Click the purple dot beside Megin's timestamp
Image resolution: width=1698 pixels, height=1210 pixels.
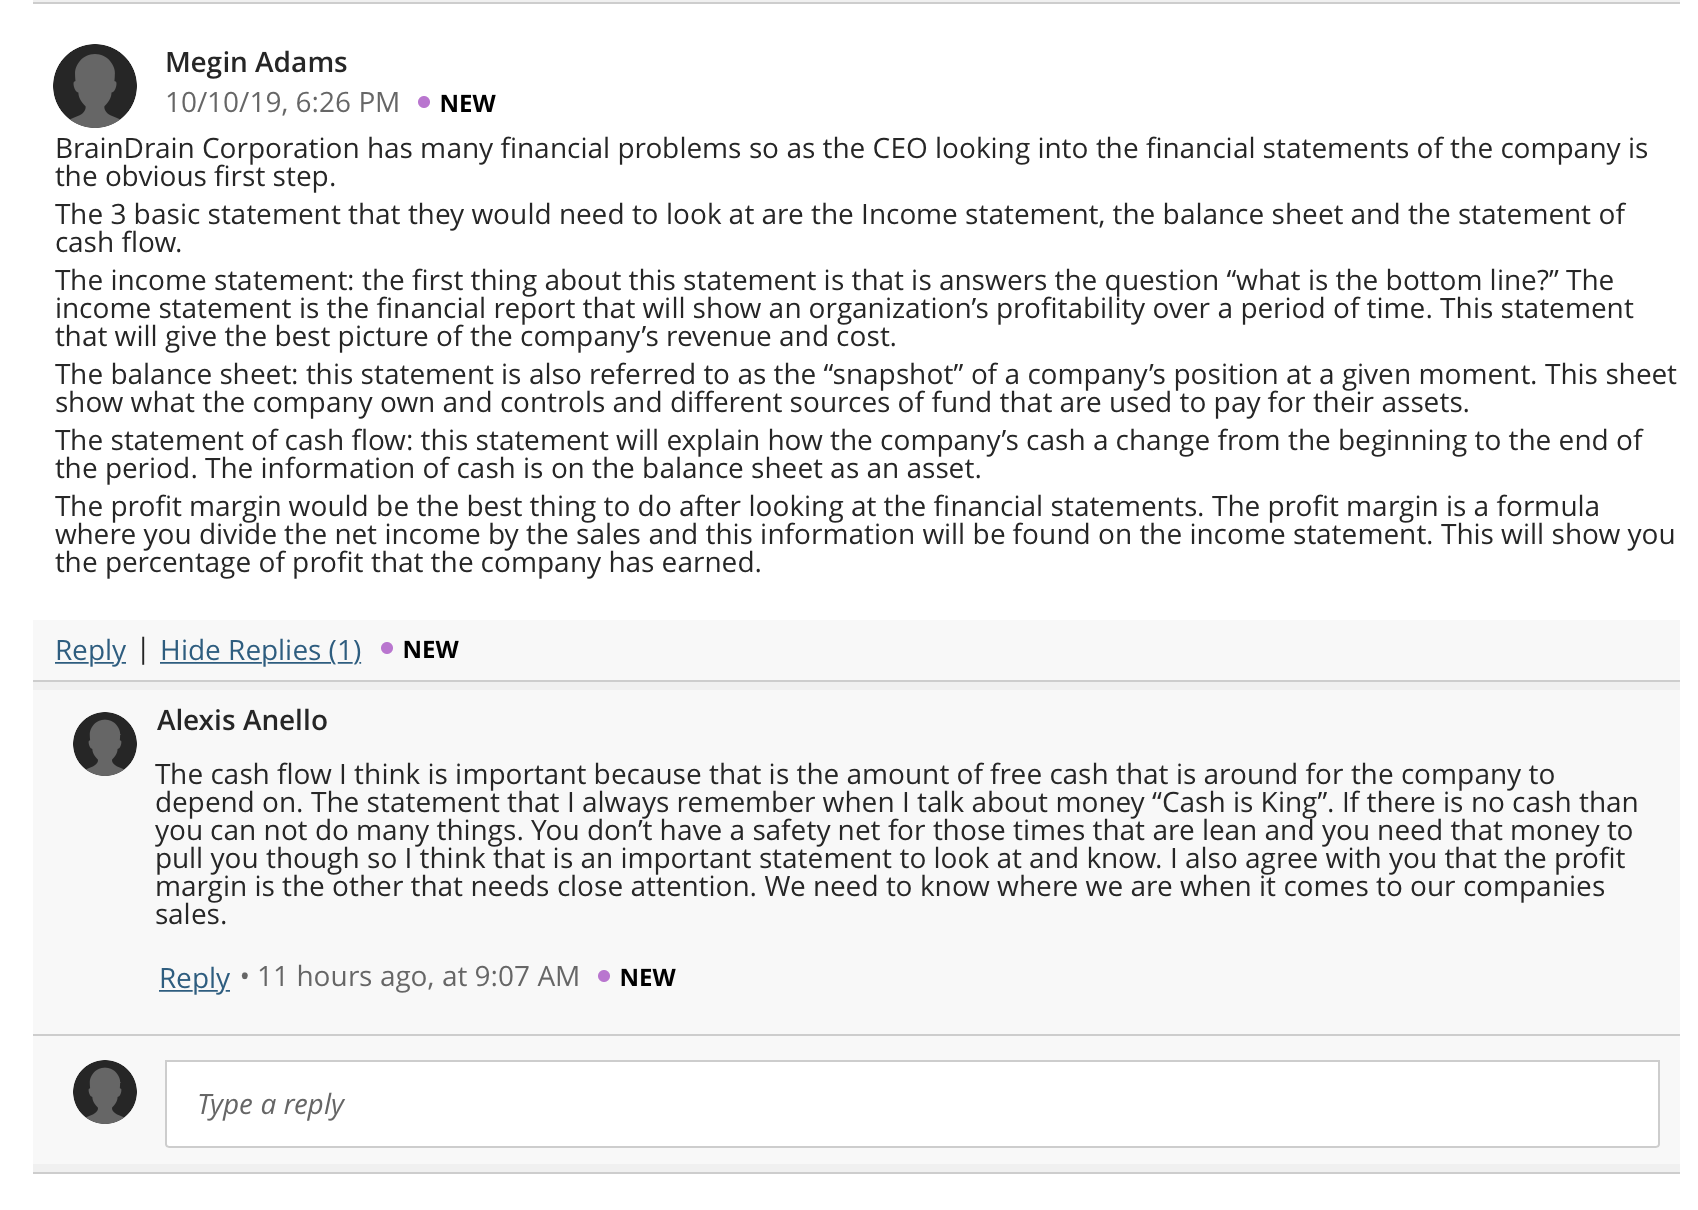tap(424, 102)
